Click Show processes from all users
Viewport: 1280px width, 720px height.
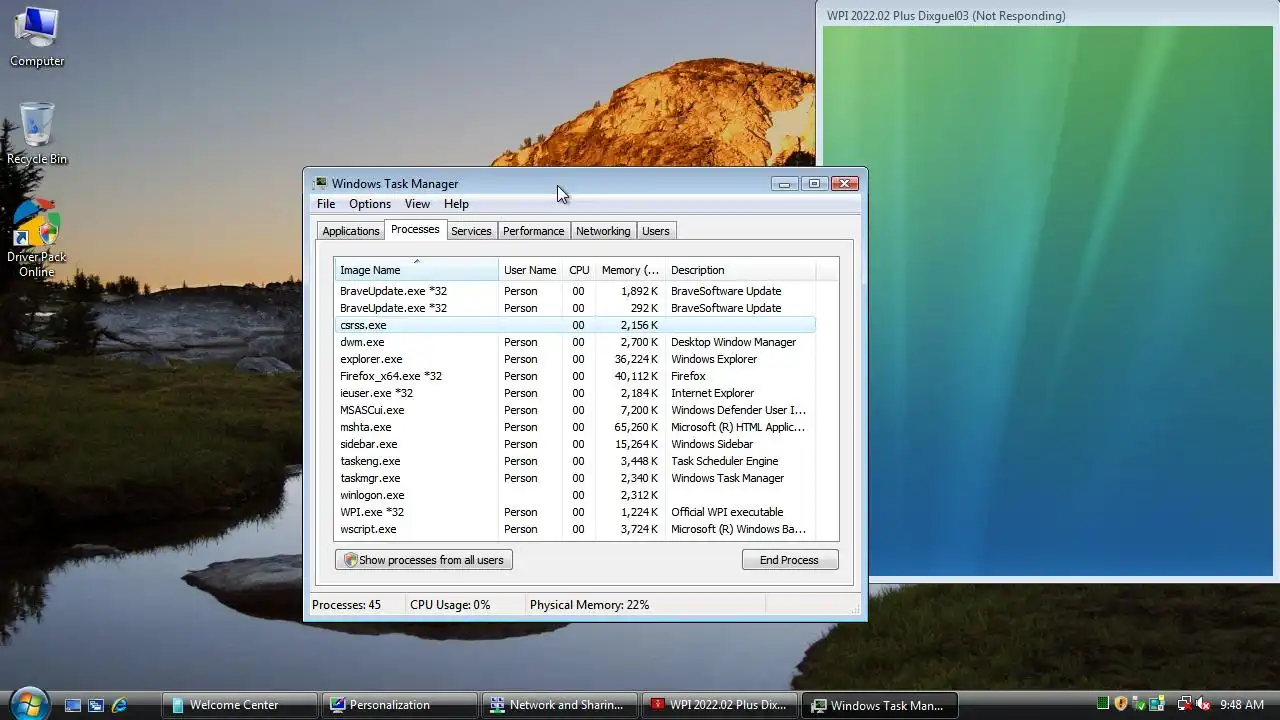(424, 560)
